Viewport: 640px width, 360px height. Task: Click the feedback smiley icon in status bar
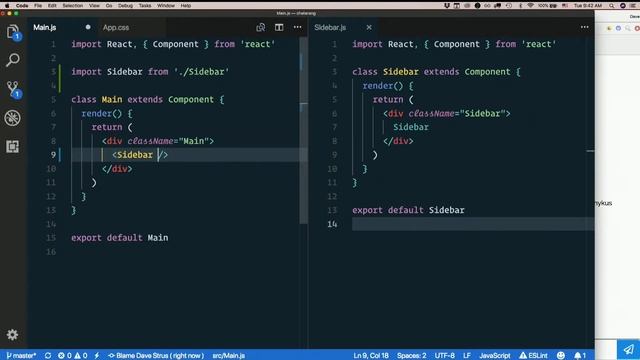(x=561, y=356)
